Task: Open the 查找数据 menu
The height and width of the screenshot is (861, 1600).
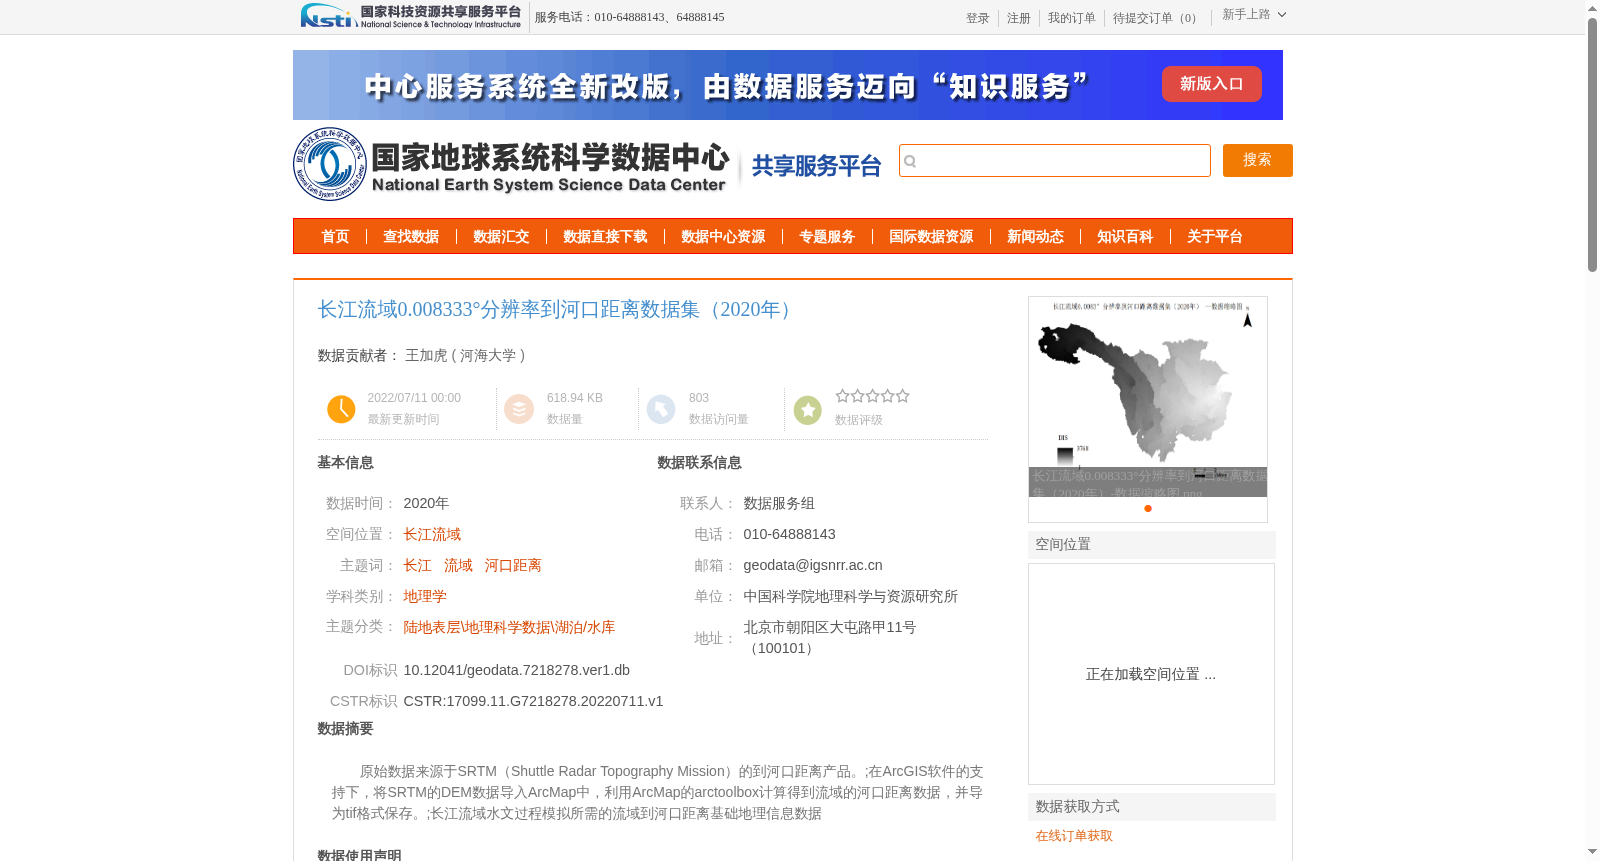Action: point(411,237)
